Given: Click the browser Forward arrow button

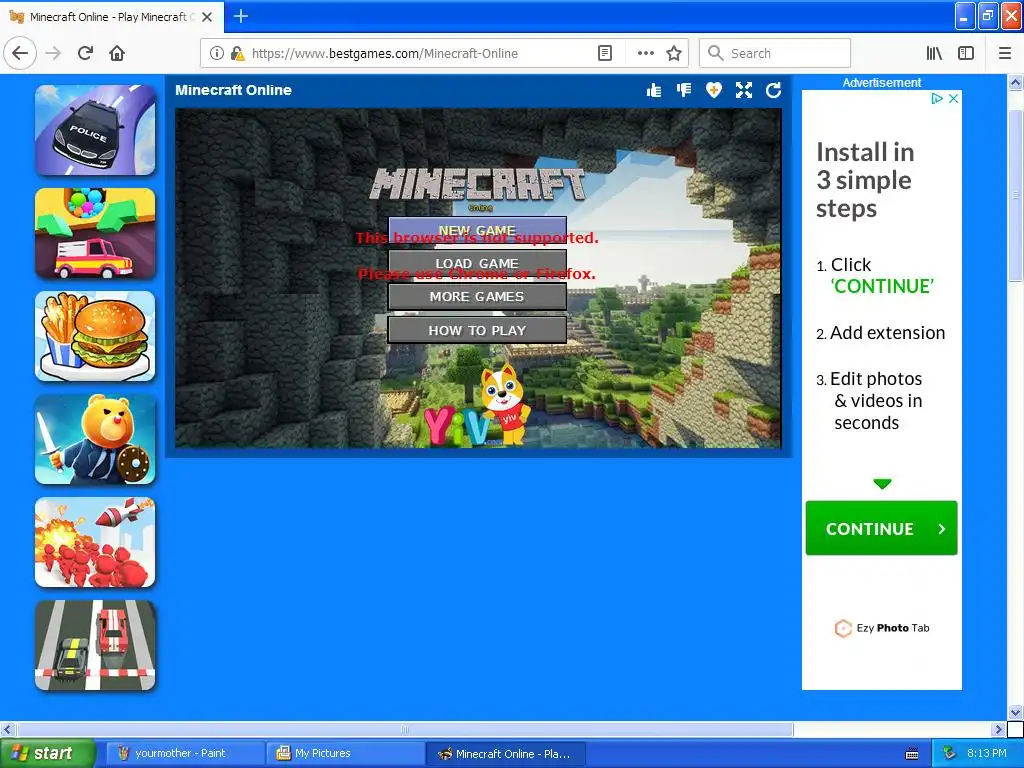Looking at the screenshot, I should coord(54,53).
